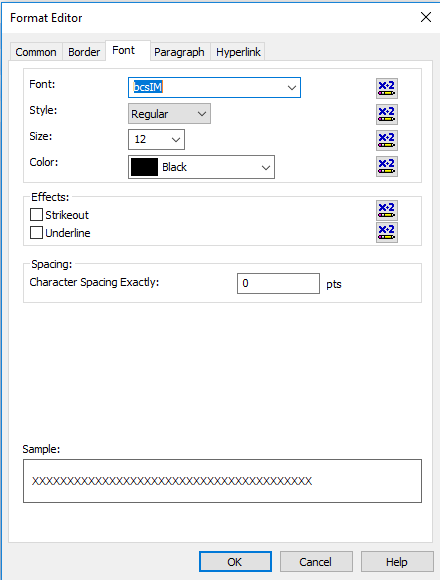This screenshot has width=440, height=580.
Task: Open formula editor for Strikeout
Action: (387, 210)
